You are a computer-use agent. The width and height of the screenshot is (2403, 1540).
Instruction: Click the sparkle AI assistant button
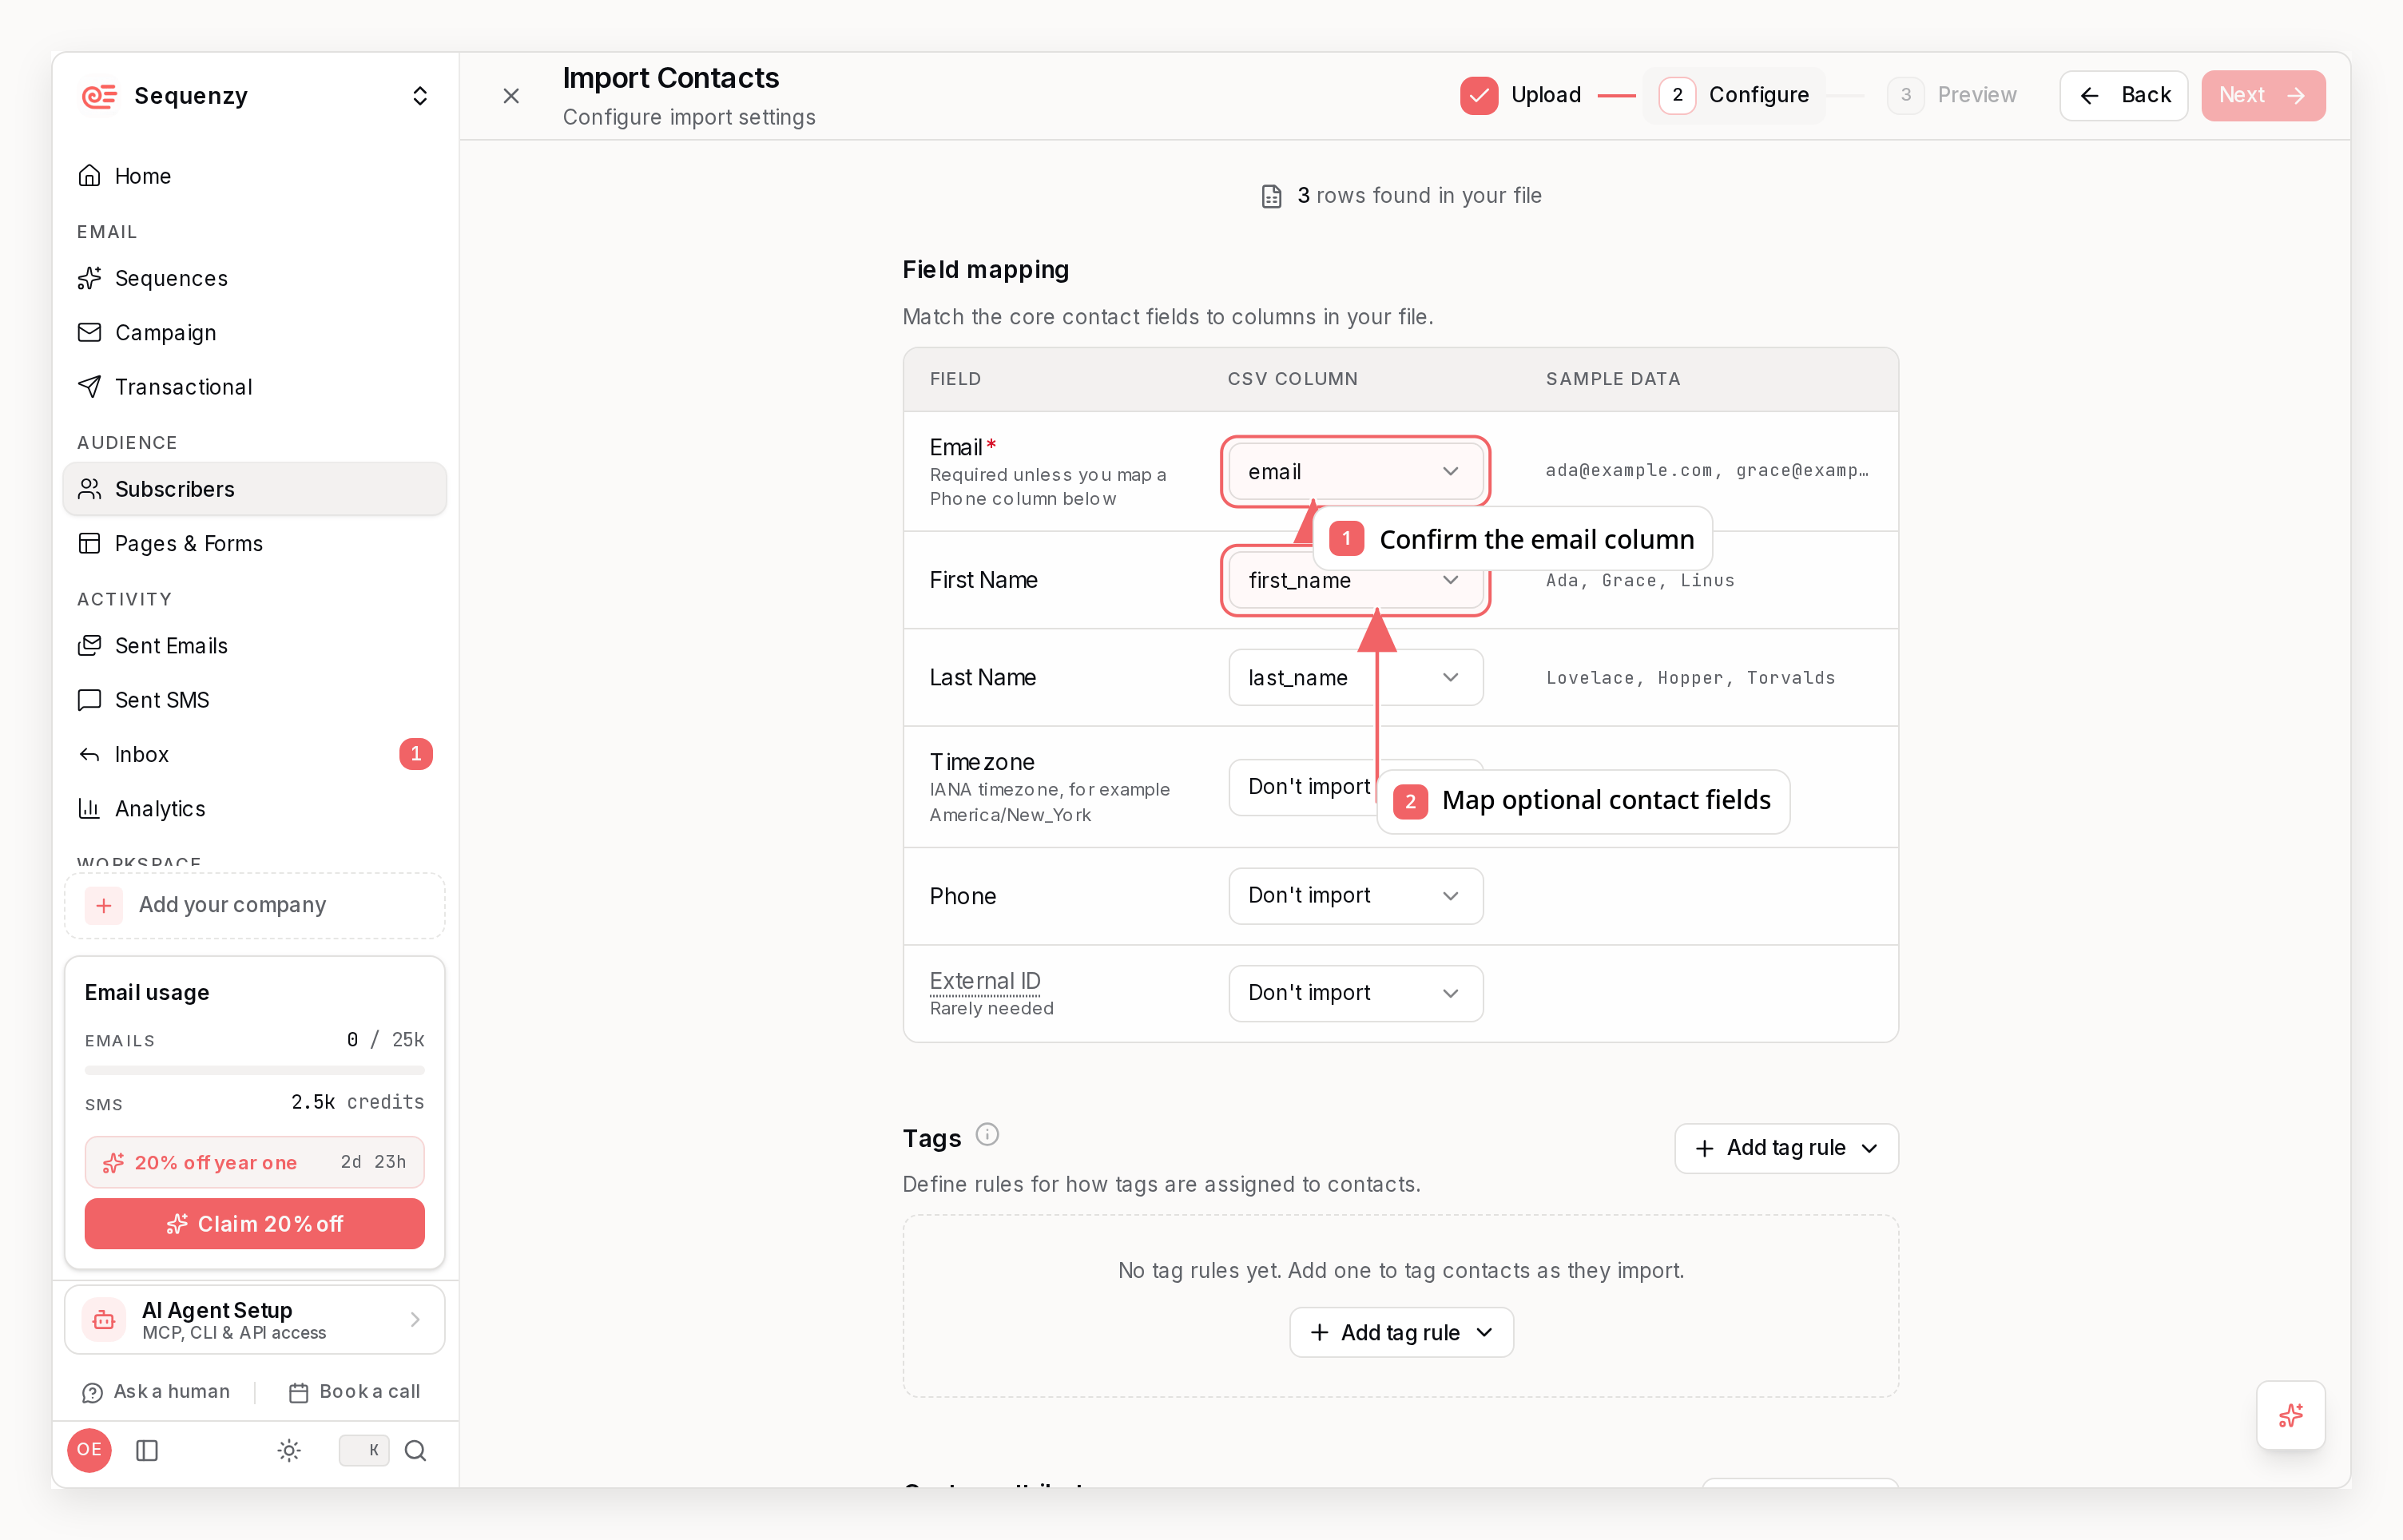[x=2290, y=1415]
